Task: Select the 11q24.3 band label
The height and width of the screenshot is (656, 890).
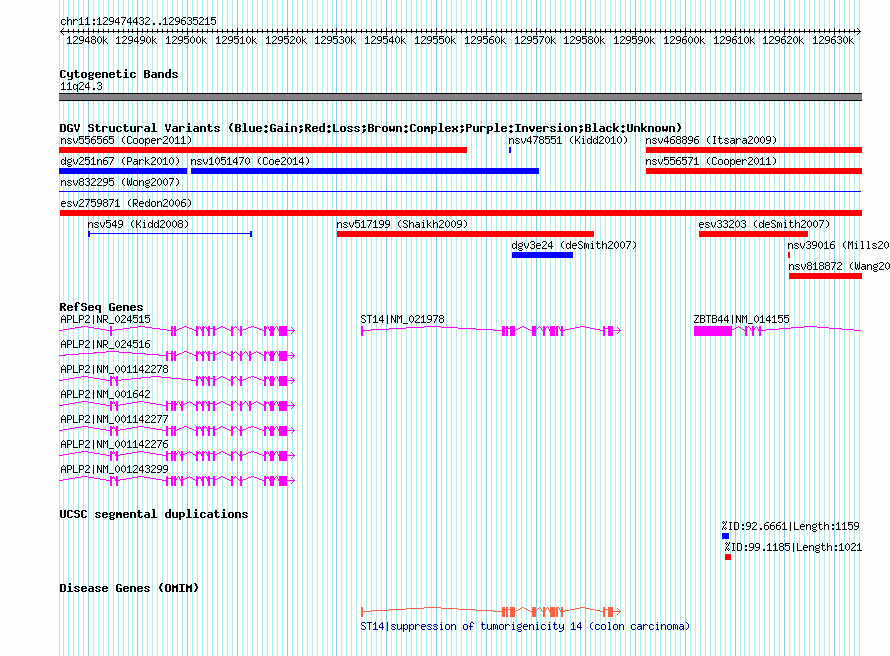Action: [81, 86]
